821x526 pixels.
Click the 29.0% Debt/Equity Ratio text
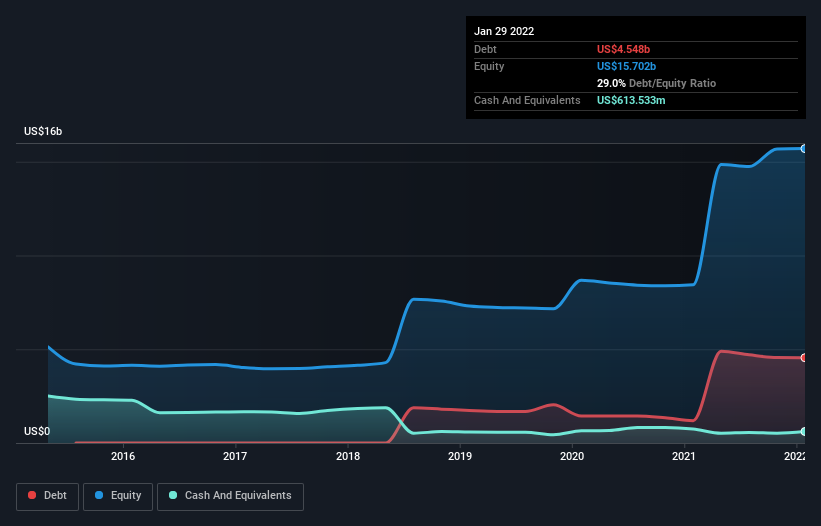click(656, 83)
